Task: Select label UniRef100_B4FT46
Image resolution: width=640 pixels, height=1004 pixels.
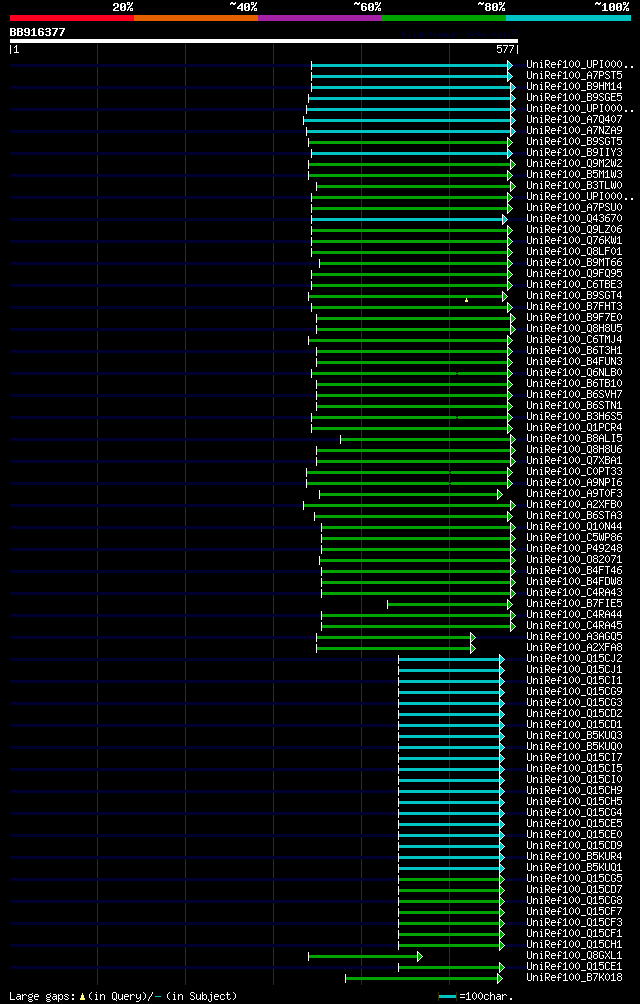Action: point(574,571)
